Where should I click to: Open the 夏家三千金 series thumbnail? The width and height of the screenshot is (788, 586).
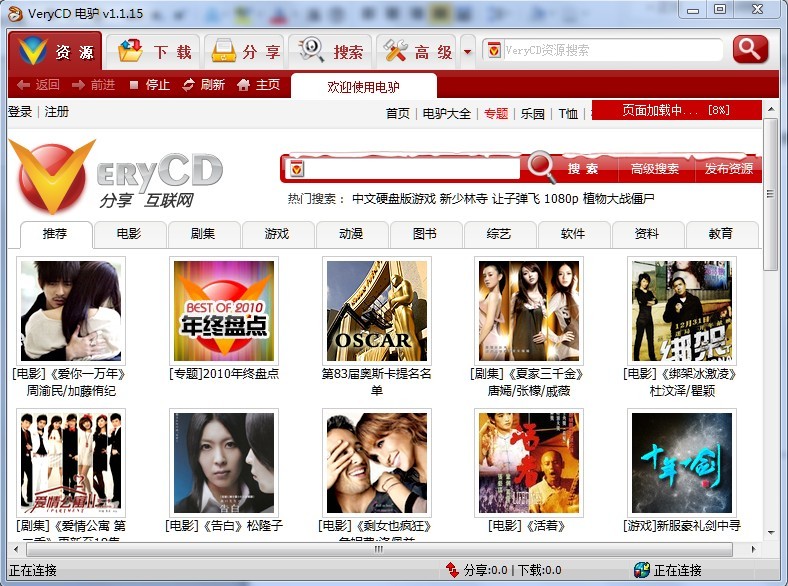(x=529, y=311)
